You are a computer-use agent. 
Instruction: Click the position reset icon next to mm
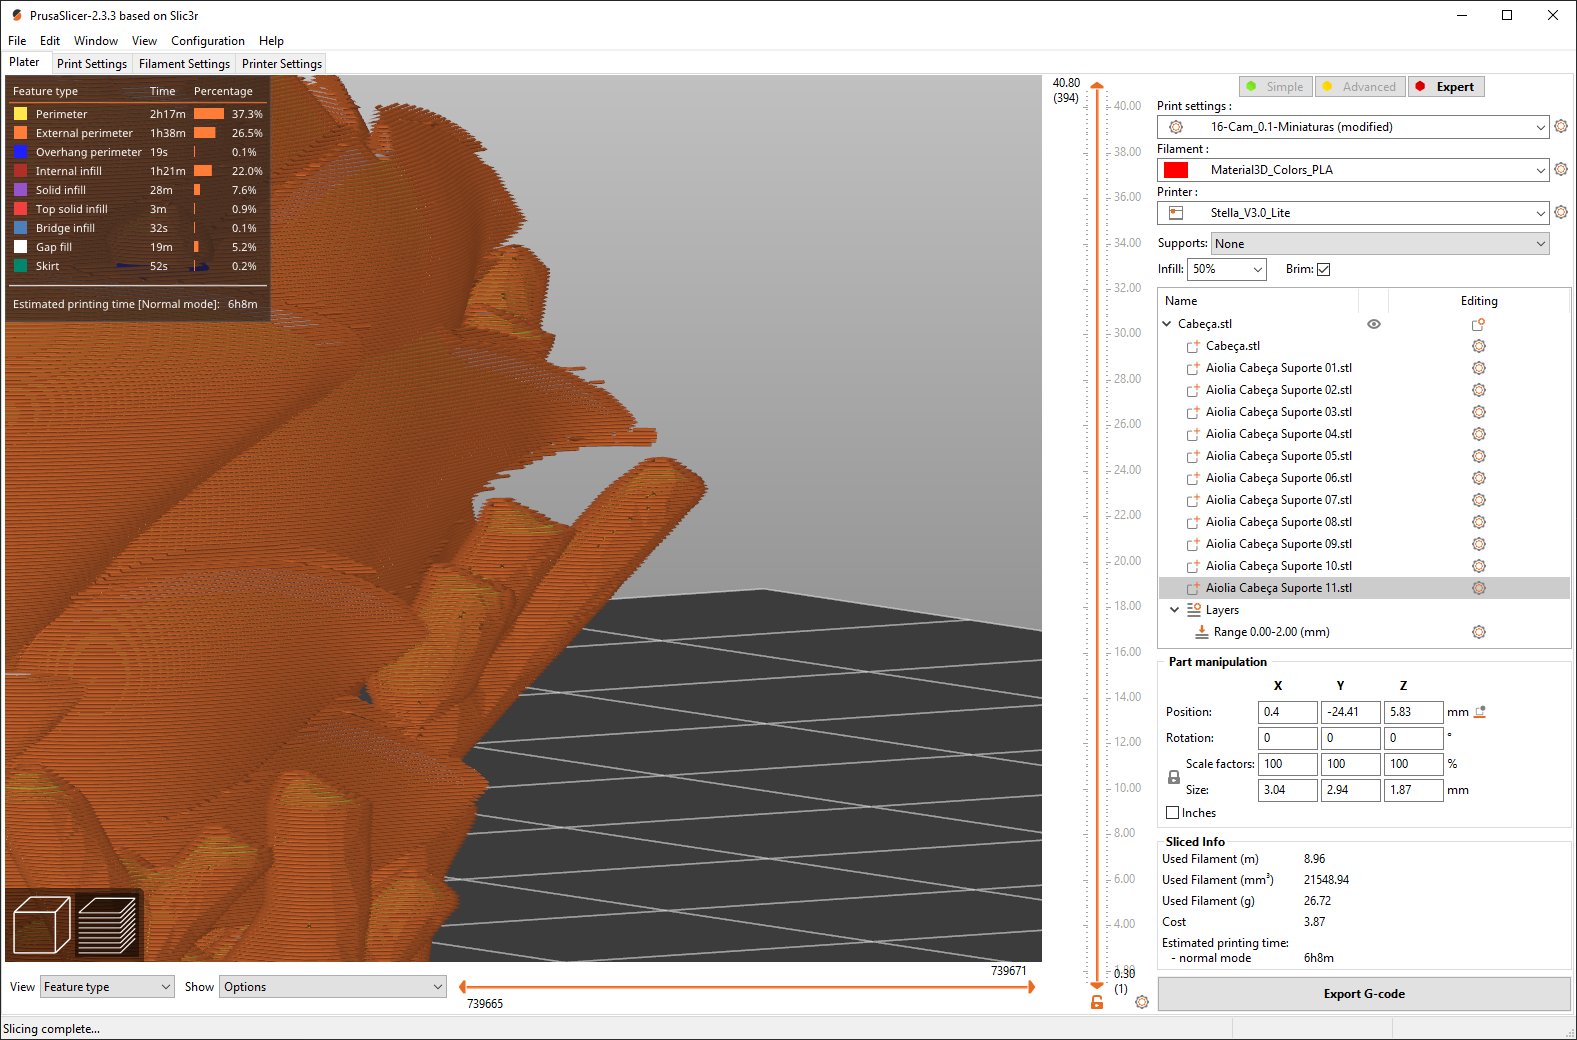pyautogui.click(x=1481, y=712)
